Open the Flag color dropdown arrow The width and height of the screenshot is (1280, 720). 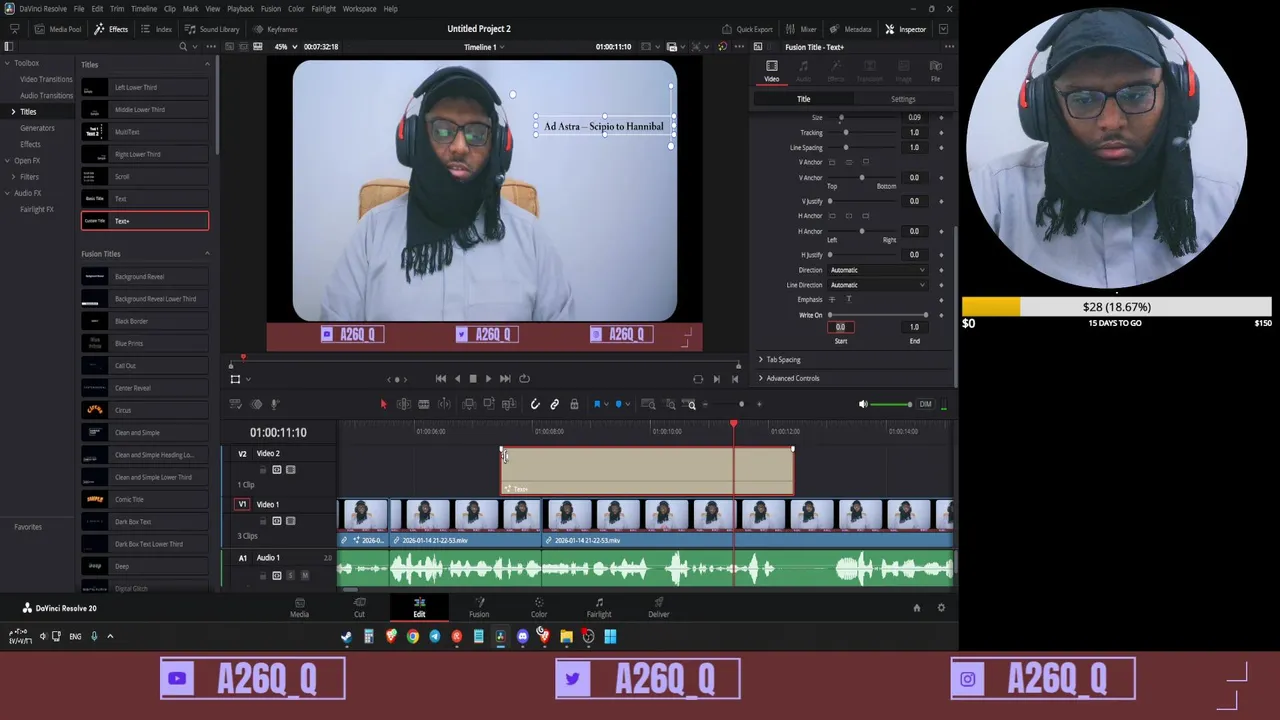(x=606, y=404)
